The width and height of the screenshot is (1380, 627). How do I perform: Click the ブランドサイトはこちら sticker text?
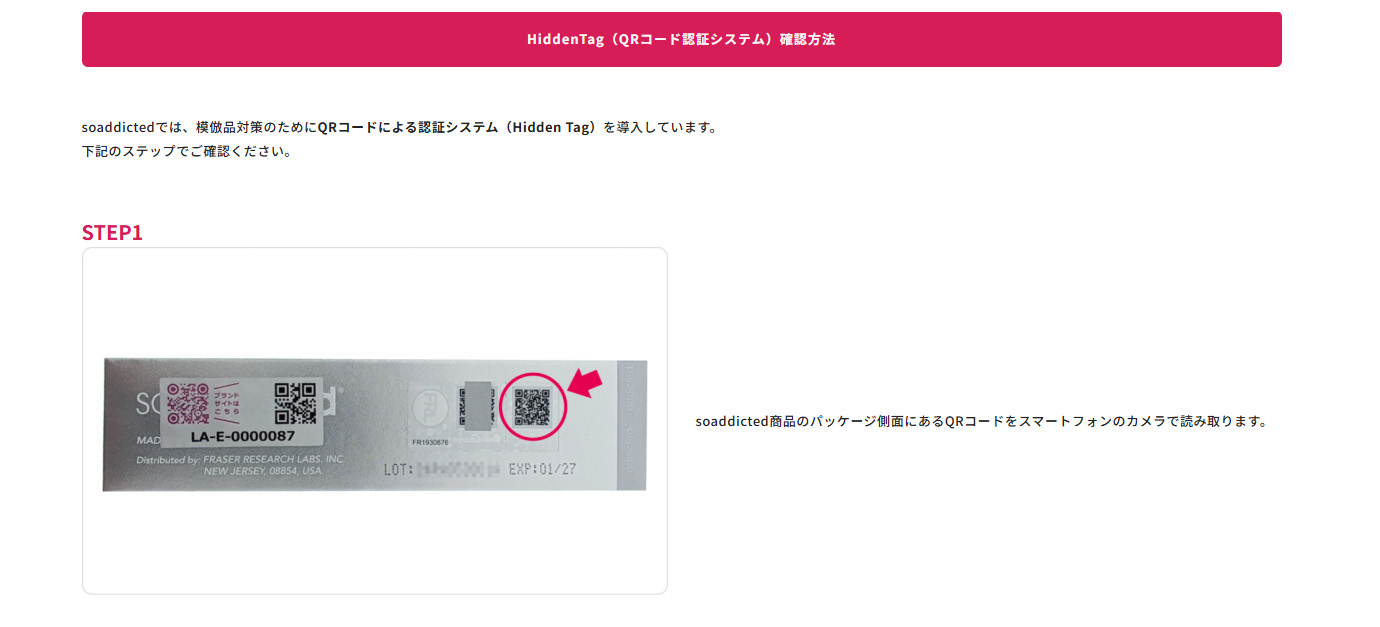coord(225,402)
